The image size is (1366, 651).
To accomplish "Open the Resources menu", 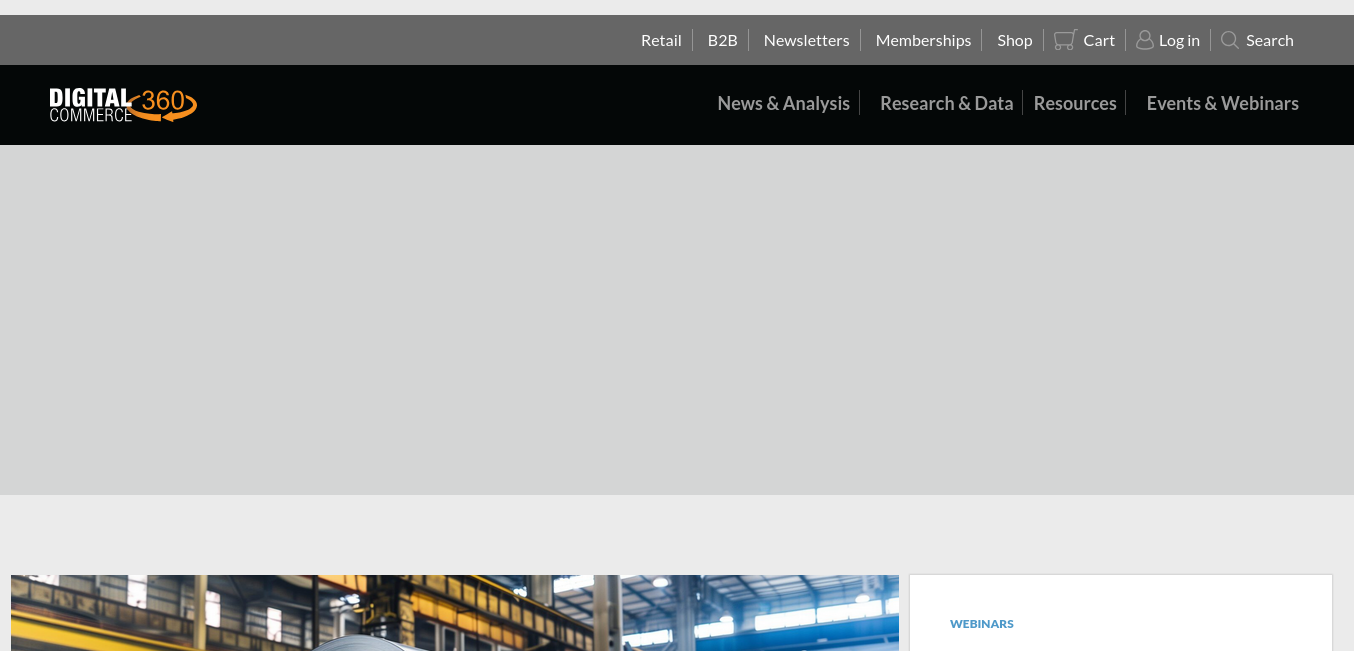I will [1075, 103].
